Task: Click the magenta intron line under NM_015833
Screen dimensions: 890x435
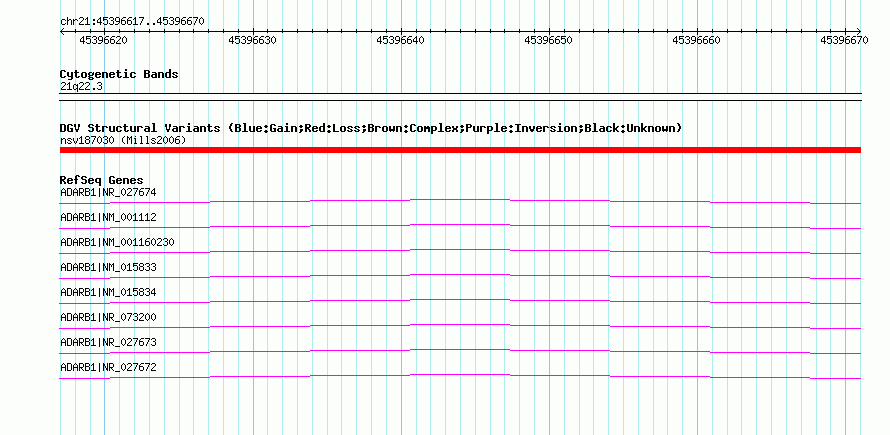Action: 460,275
